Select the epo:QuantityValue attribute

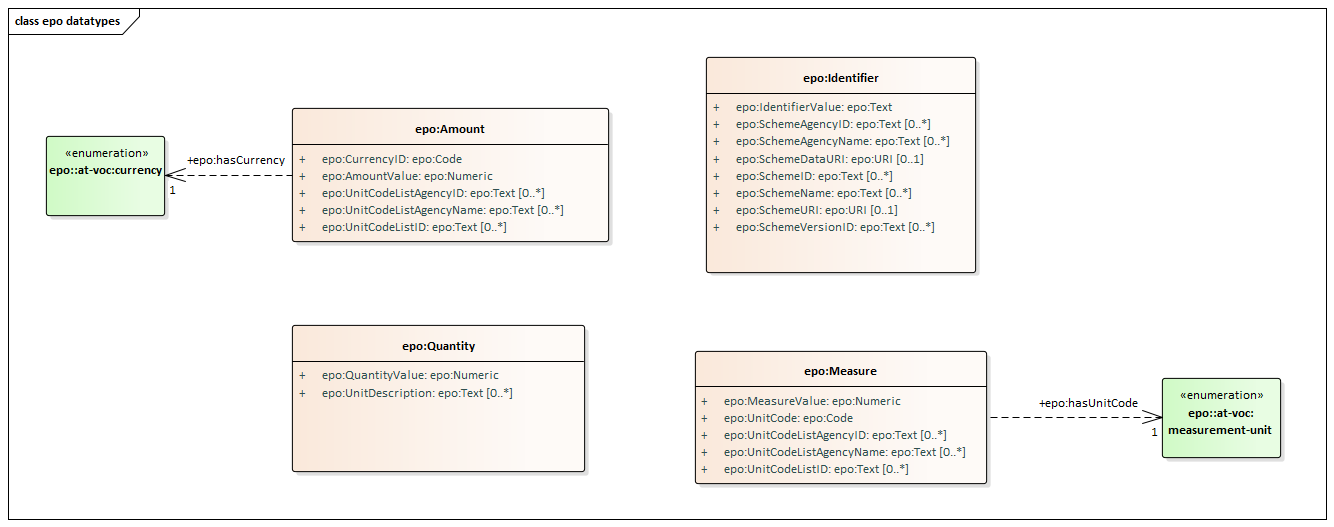click(x=410, y=376)
